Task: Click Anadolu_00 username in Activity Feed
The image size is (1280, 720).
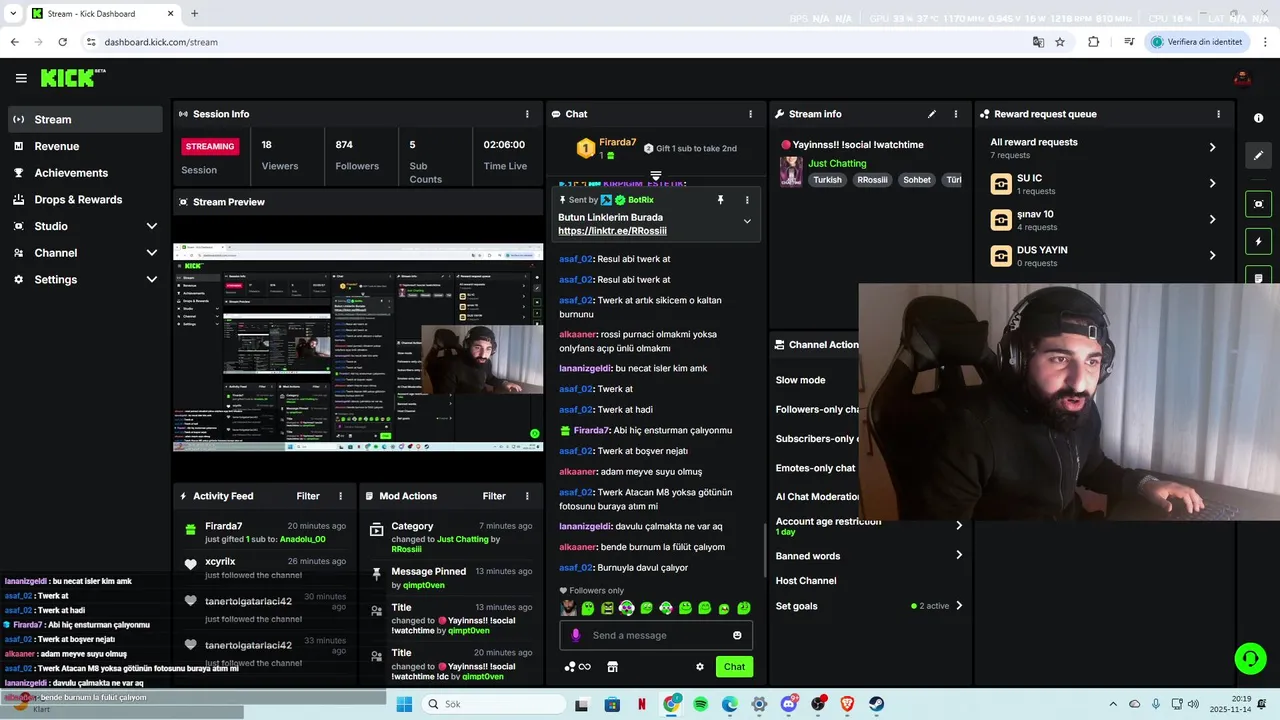Action: point(303,539)
